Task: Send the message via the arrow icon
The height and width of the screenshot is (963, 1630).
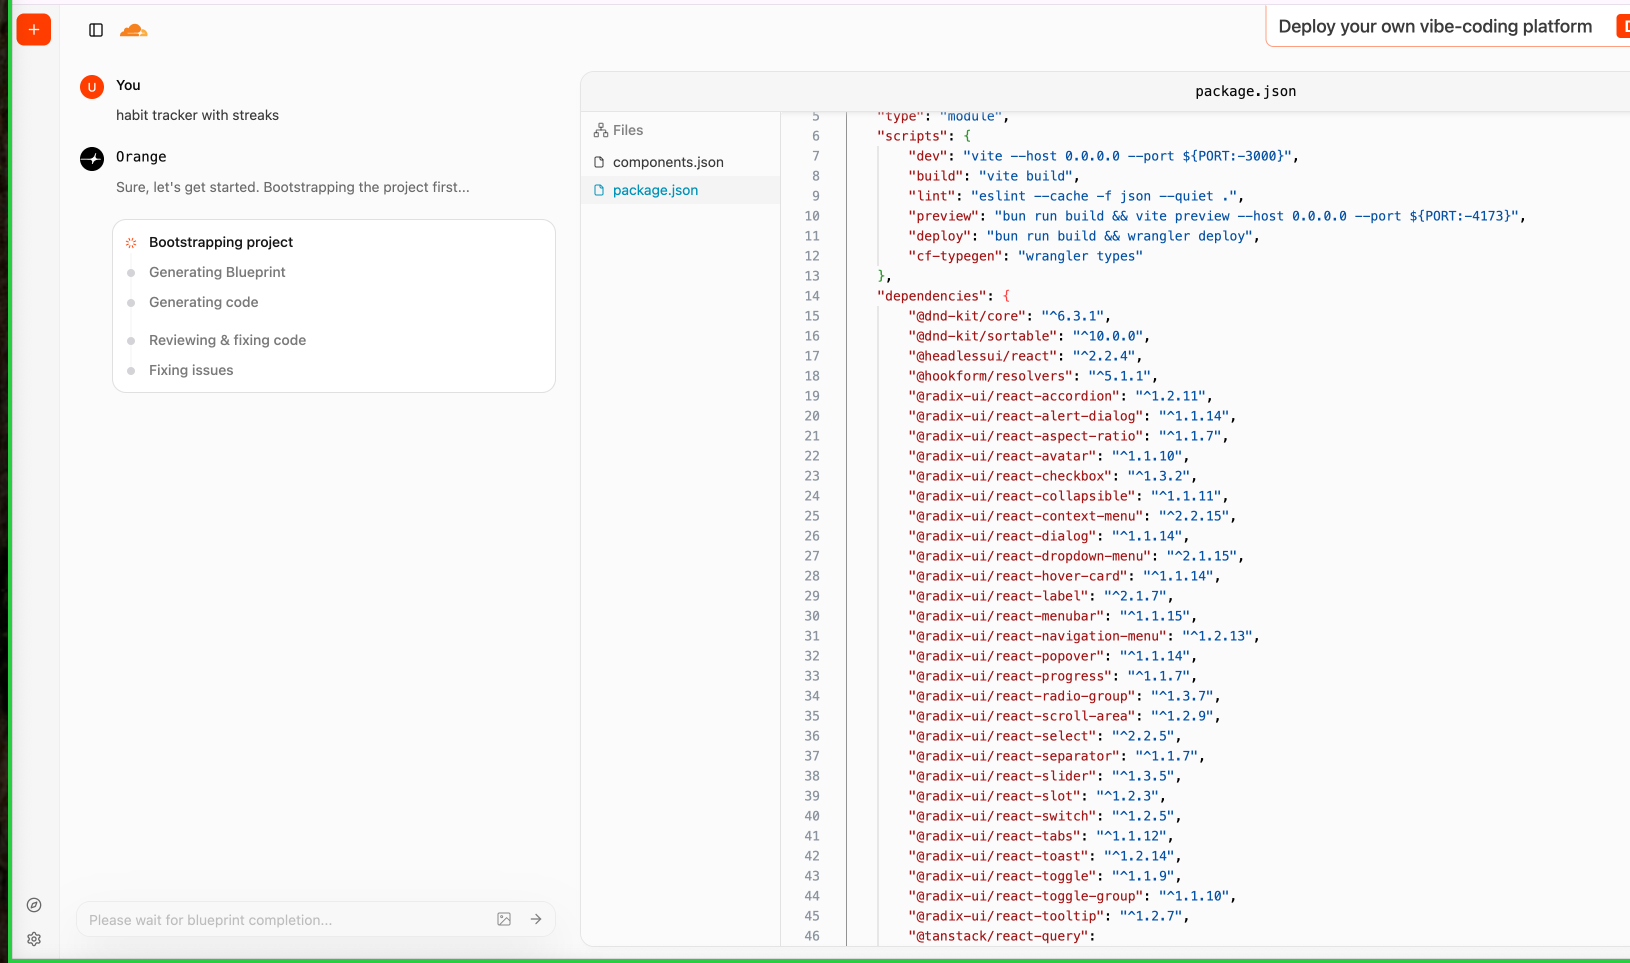Action: pyautogui.click(x=536, y=919)
